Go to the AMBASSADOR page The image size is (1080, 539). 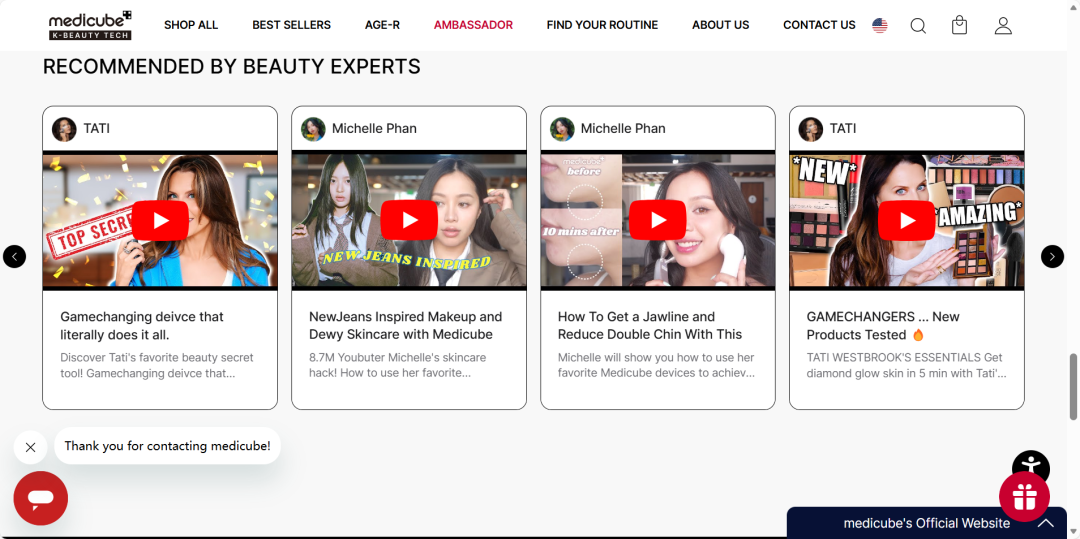point(473,25)
